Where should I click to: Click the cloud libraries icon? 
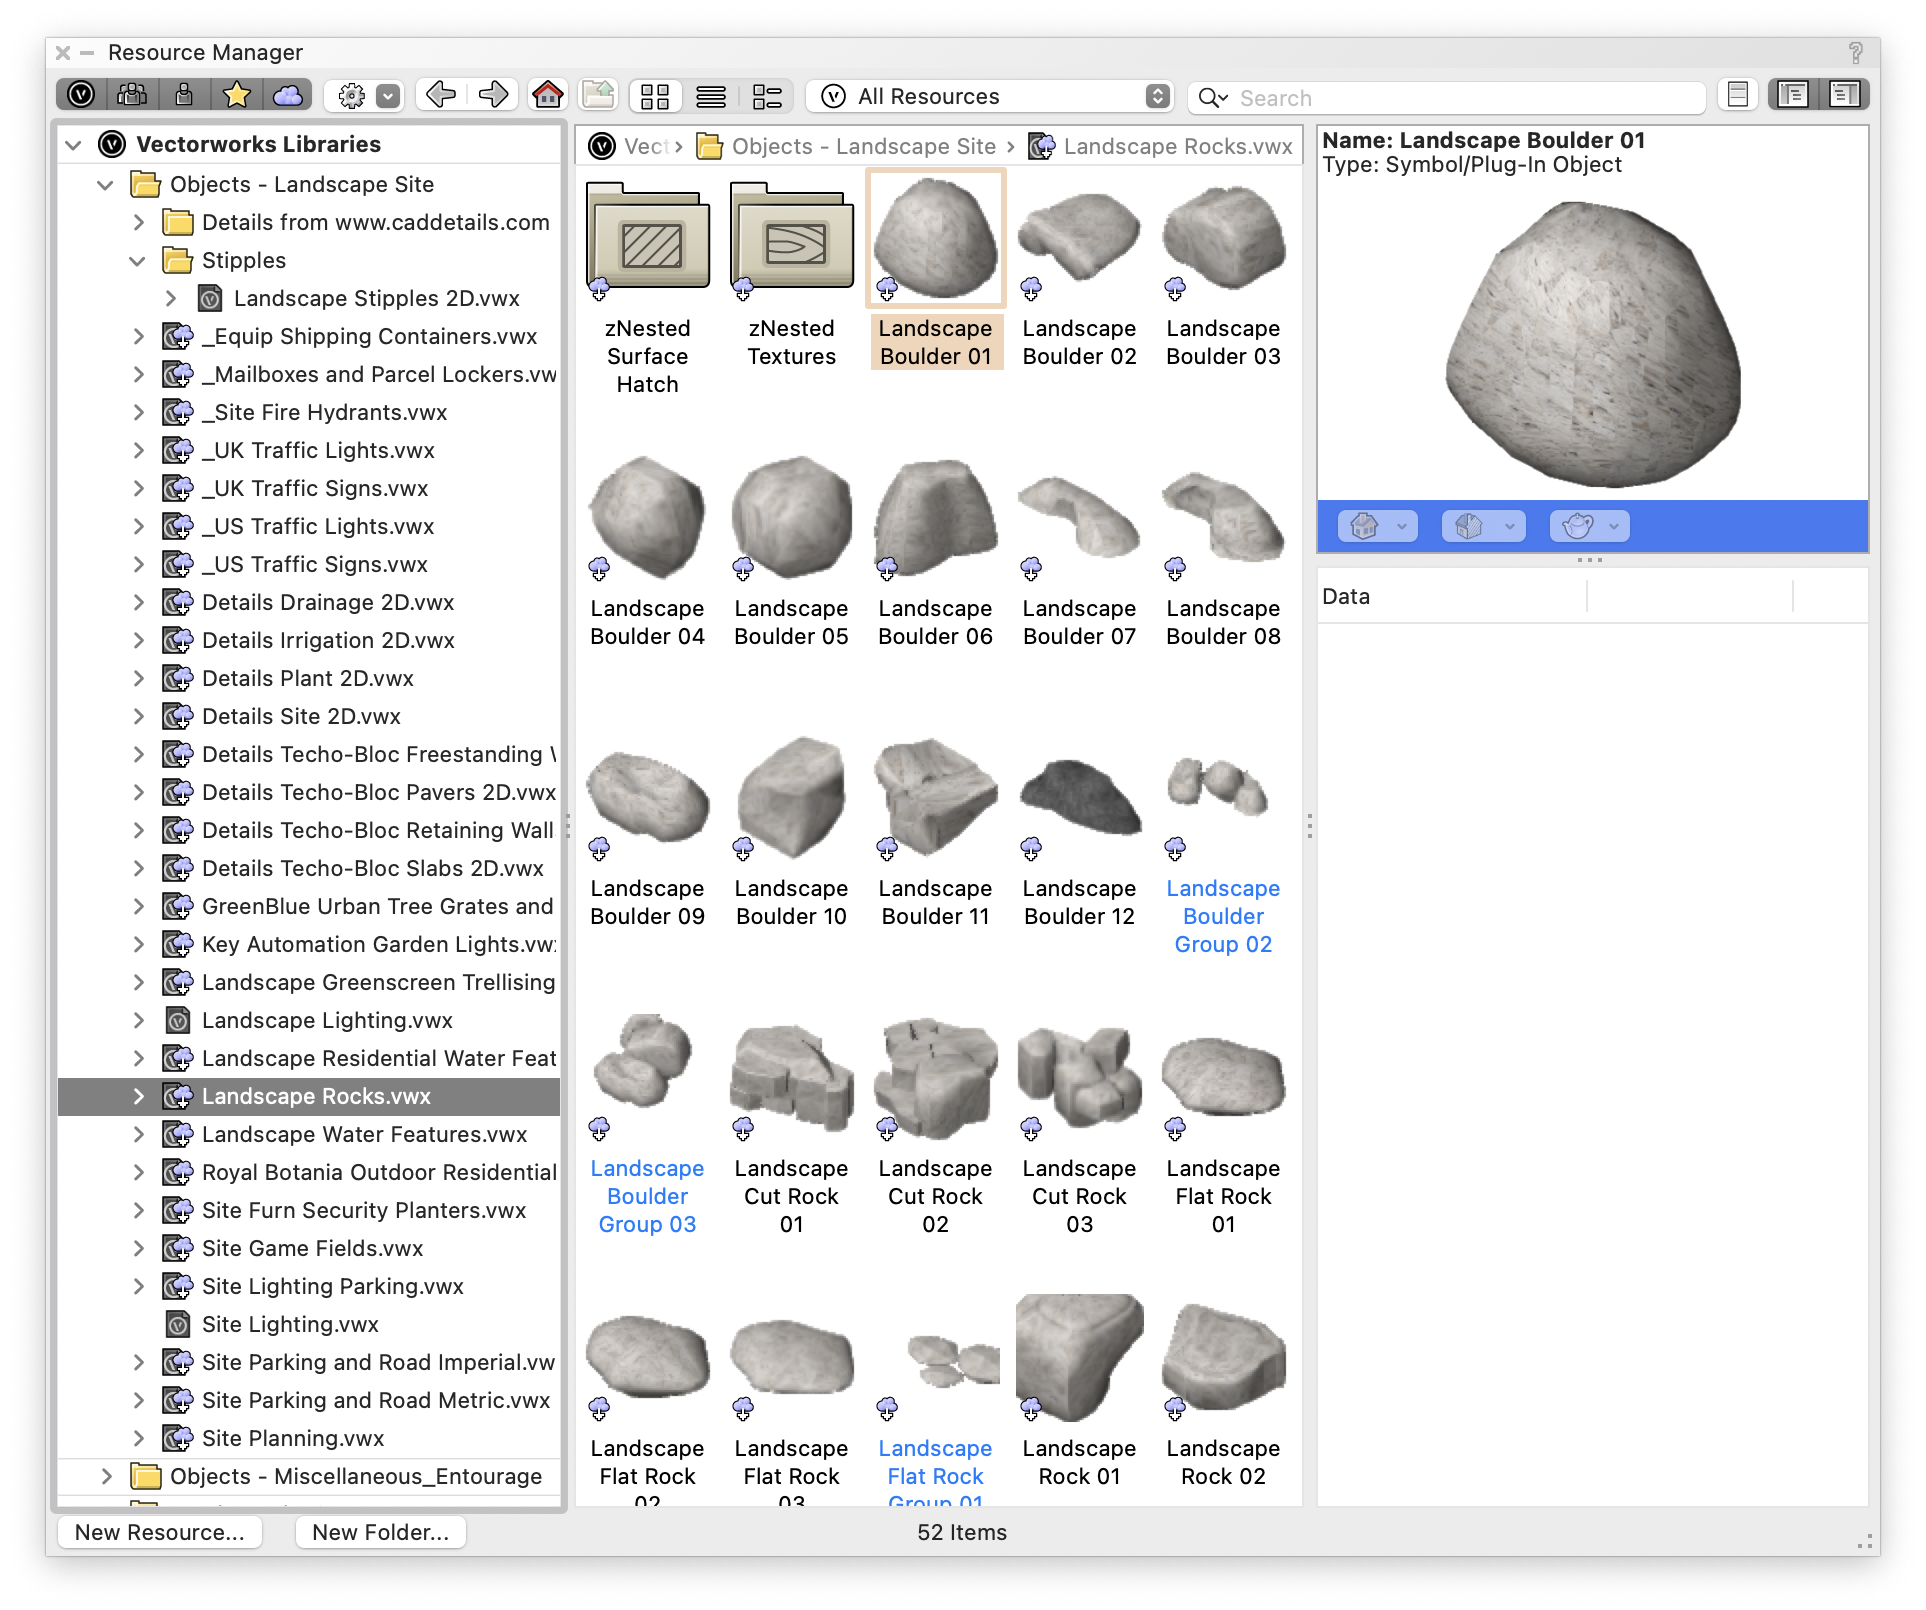(288, 95)
